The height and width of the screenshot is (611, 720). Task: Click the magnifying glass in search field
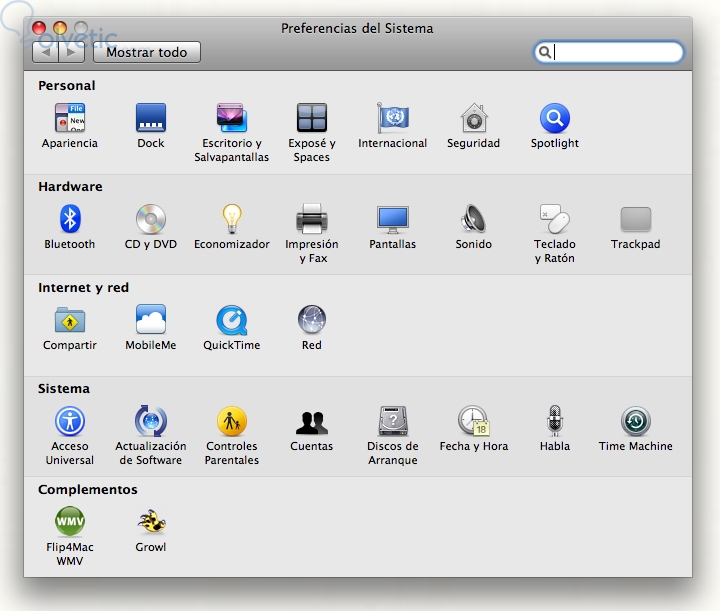click(x=544, y=52)
